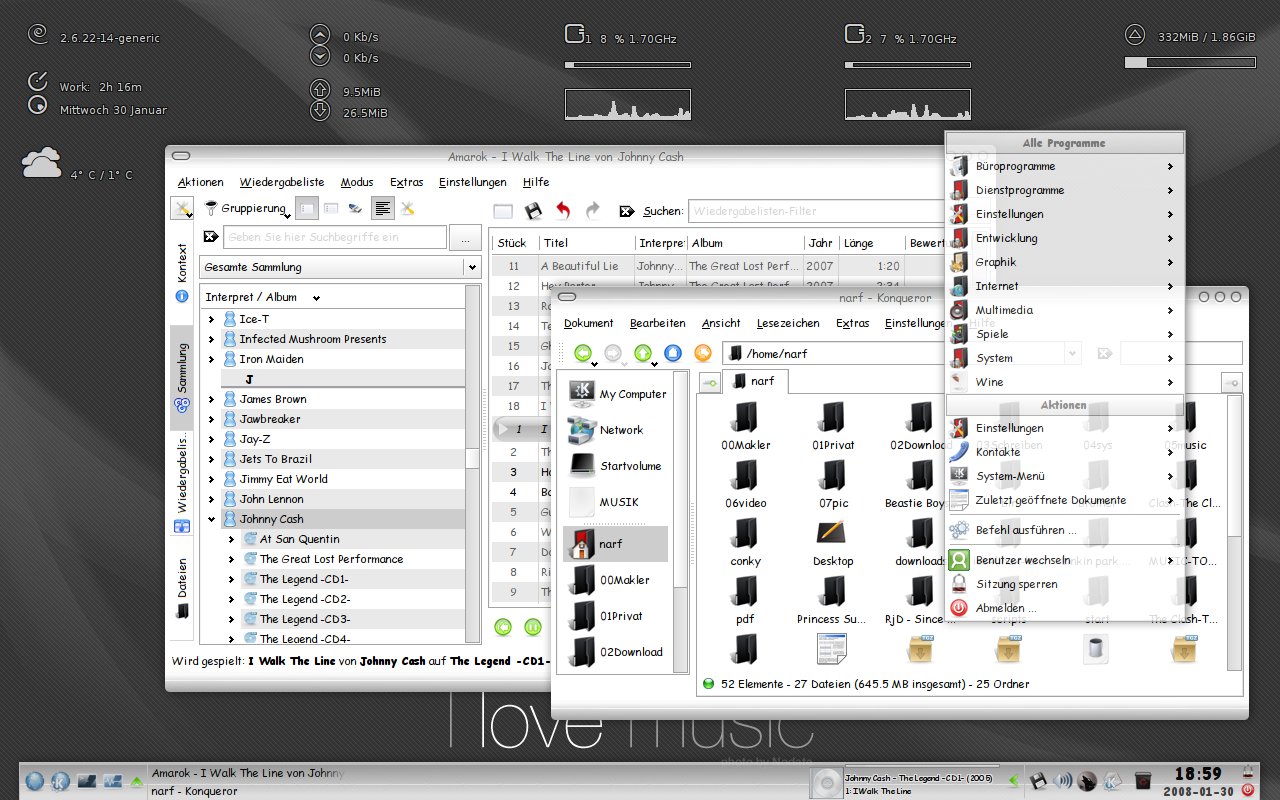Image resolution: width=1280 pixels, height=800 pixels.
Task: Click the Interpret / Album header arrow
Action: (x=316, y=298)
